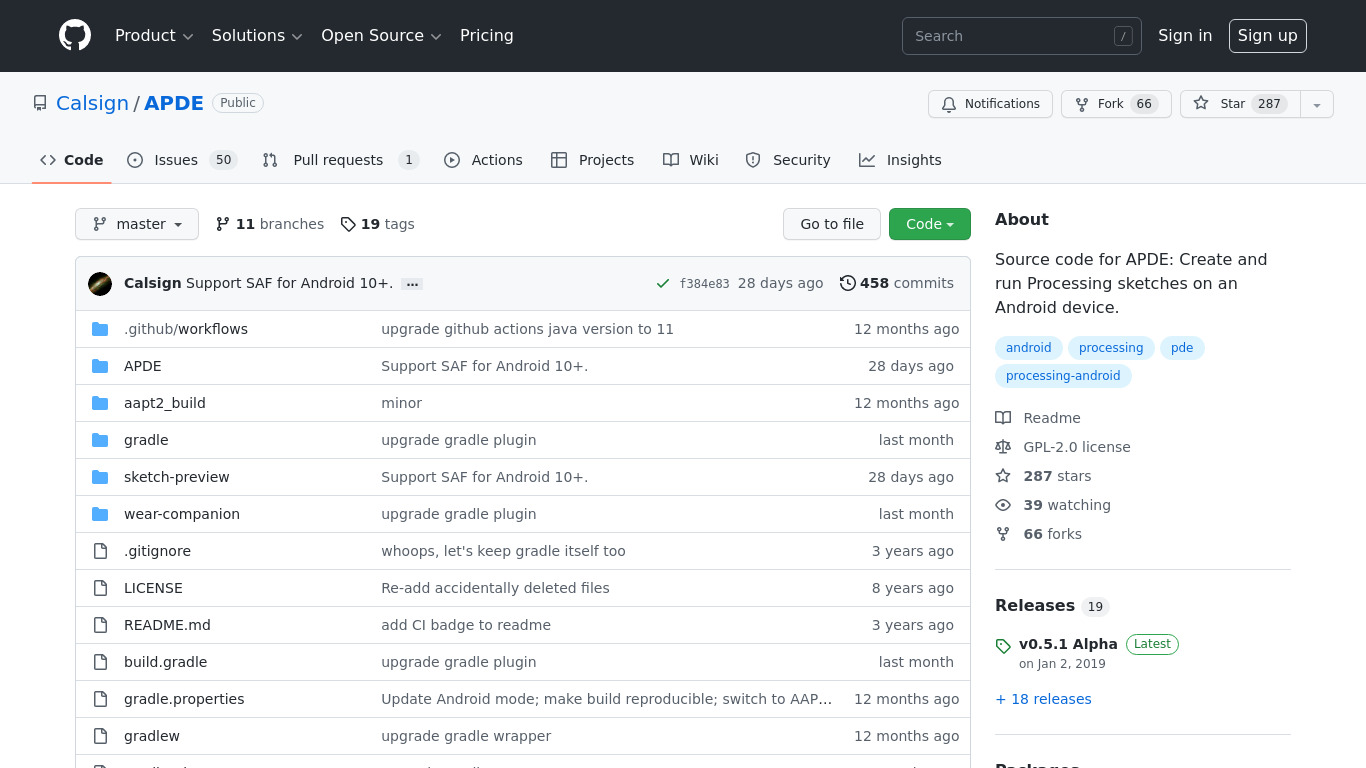
Task: Open the Projects tab
Action: (x=592, y=160)
